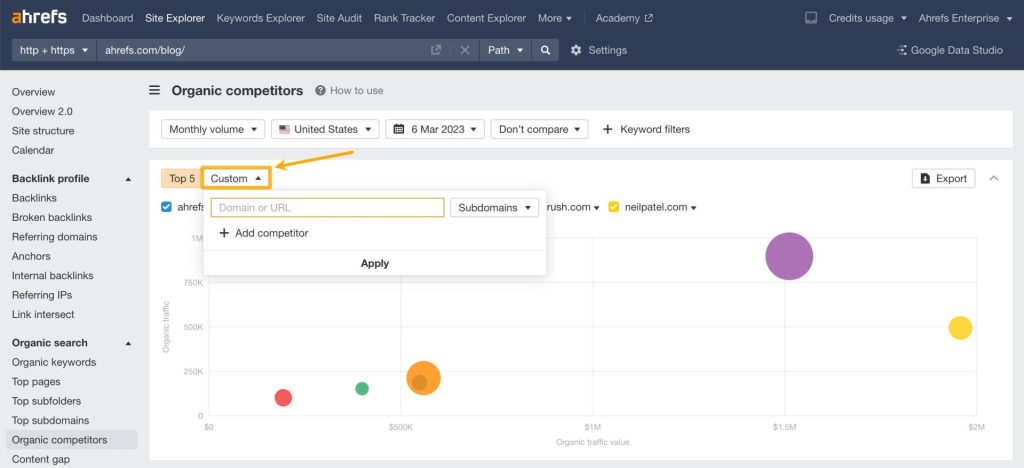This screenshot has height=468, width=1024.
Task: Open Organic keywords in the sidebar
Action: [54, 362]
